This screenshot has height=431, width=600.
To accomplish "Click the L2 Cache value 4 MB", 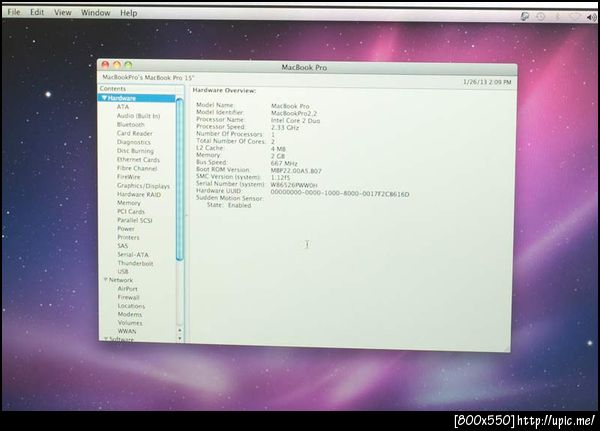I will (278, 149).
